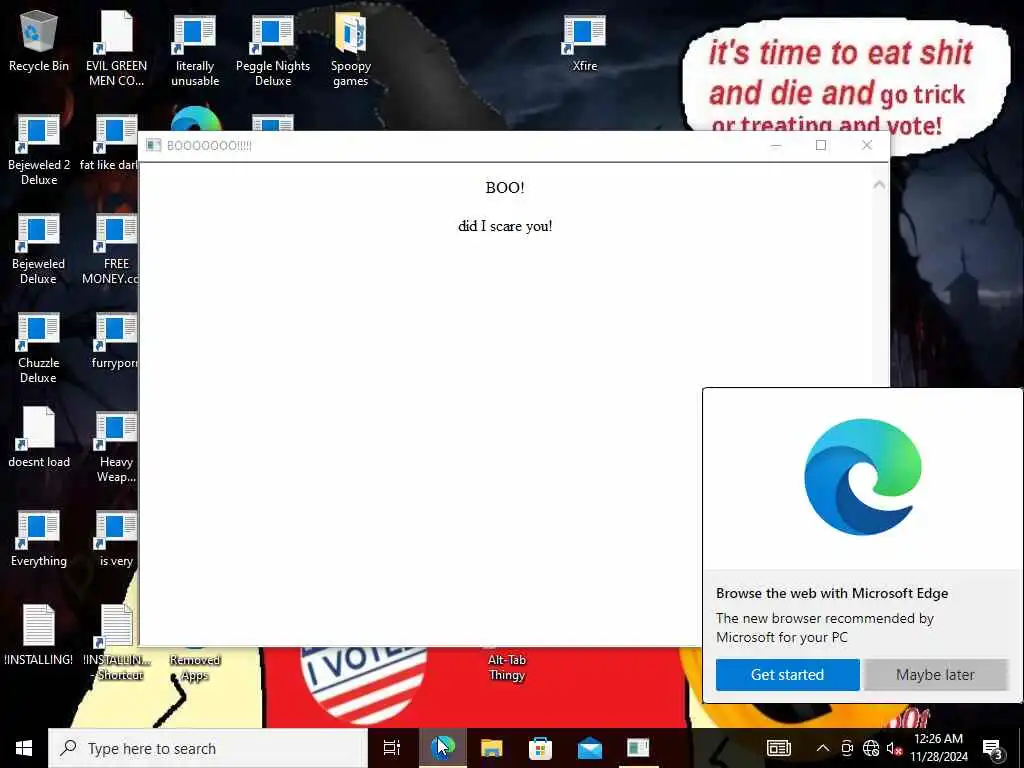Open the Action Center notifications icon
1024x768 pixels.
point(993,748)
